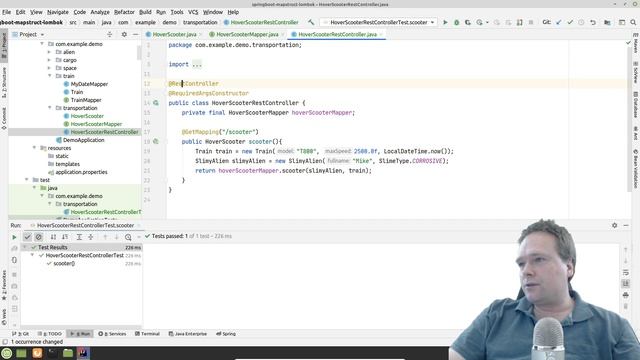Show Git history with the clock icon

tap(581, 22)
